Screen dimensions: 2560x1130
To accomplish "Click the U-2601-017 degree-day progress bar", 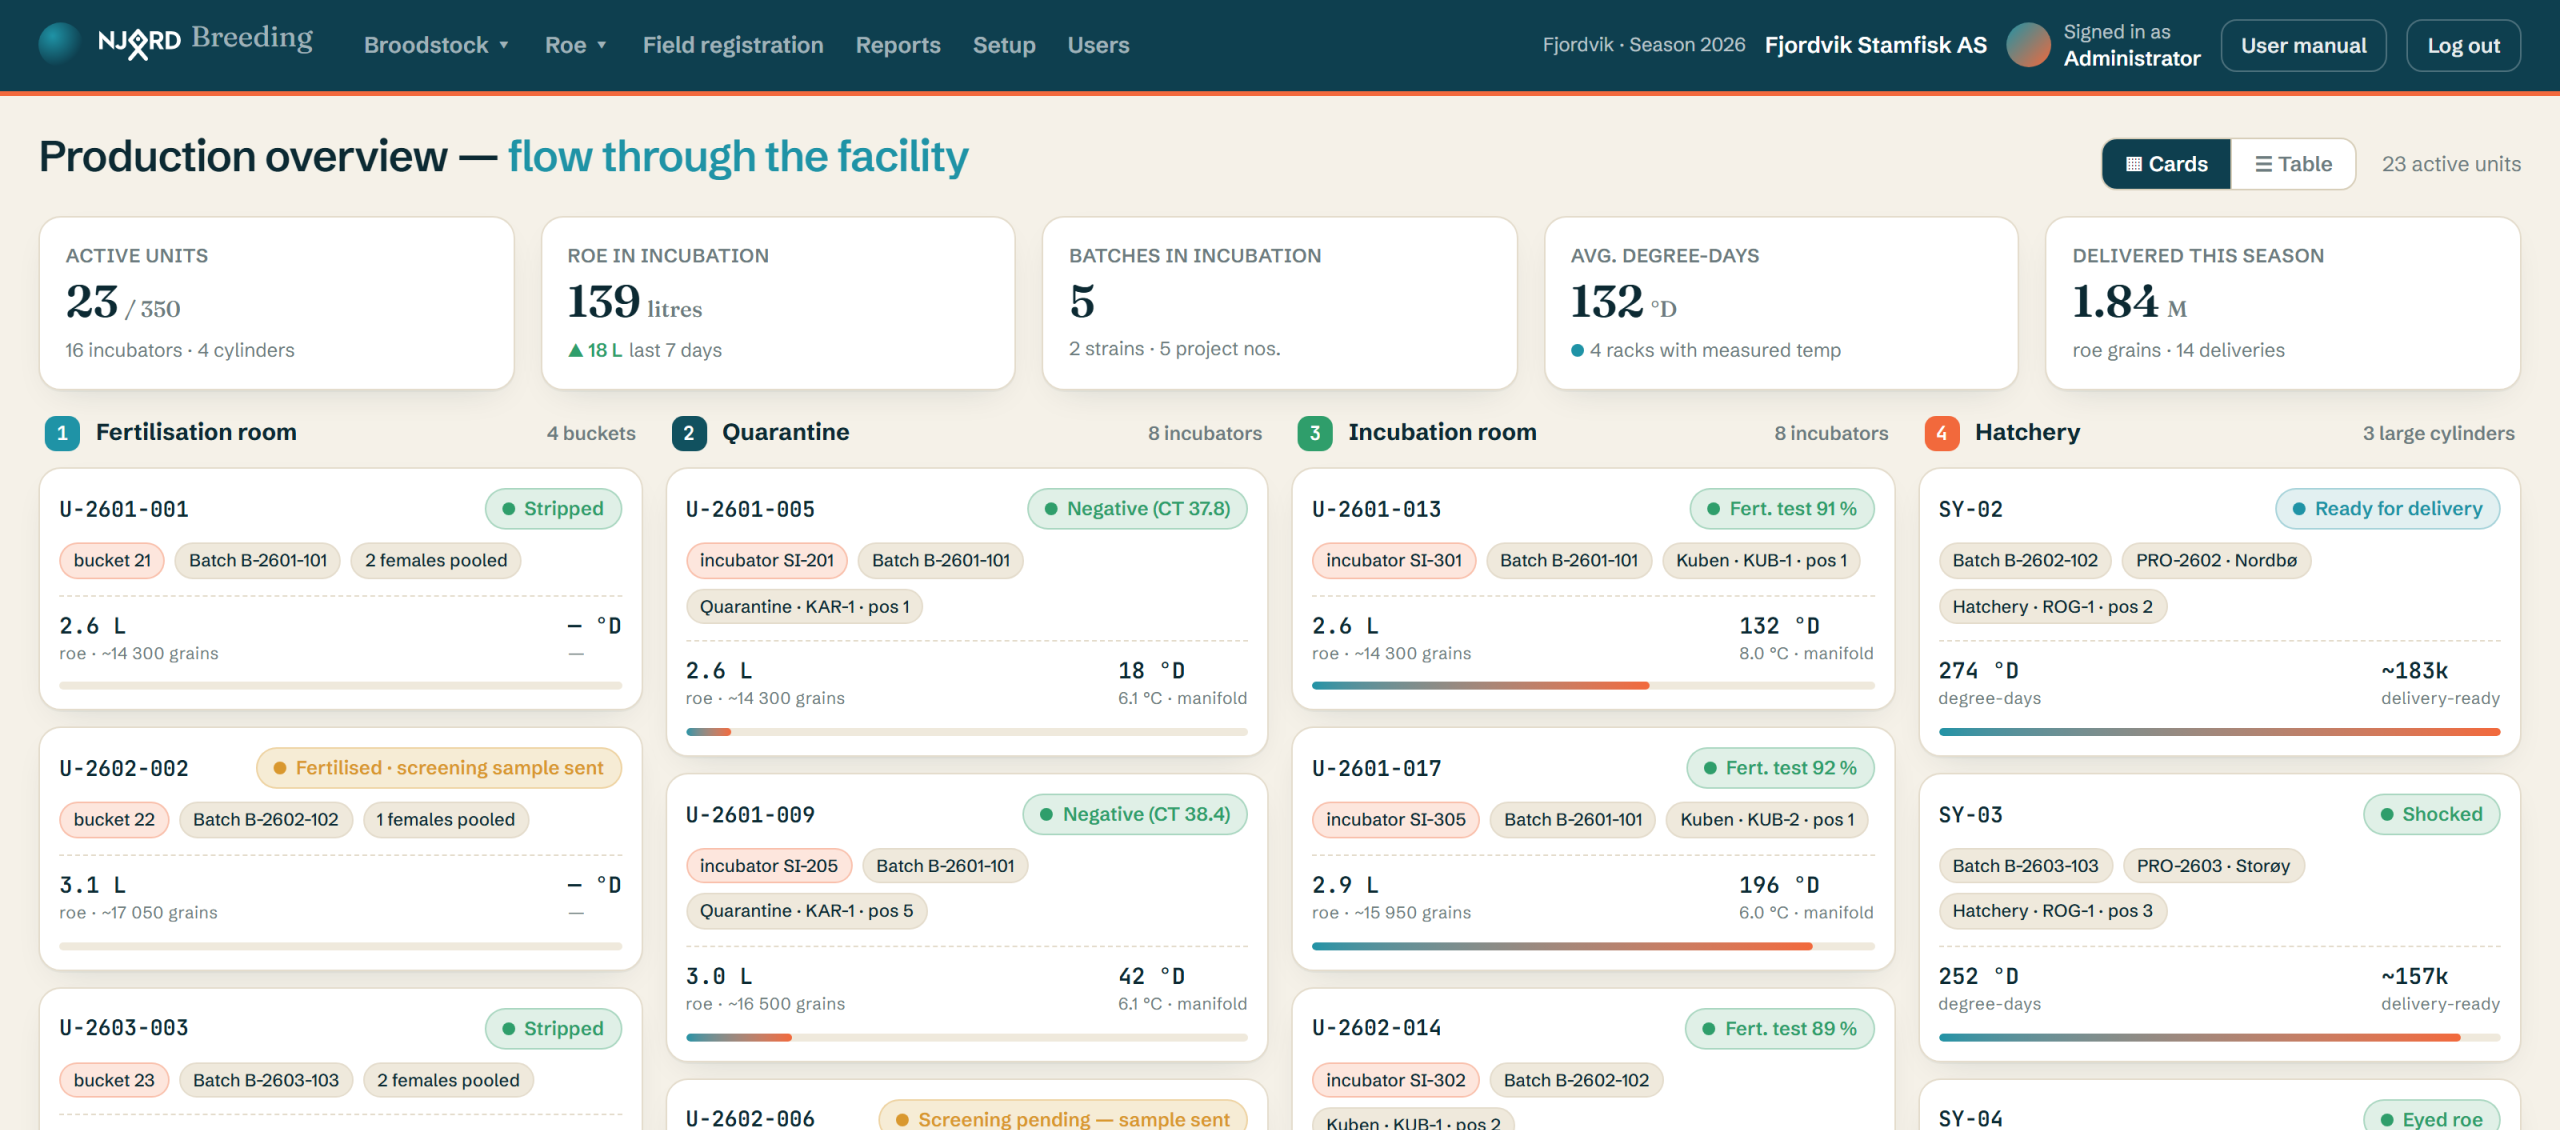I will pyautogui.click(x=1593, y=946).
